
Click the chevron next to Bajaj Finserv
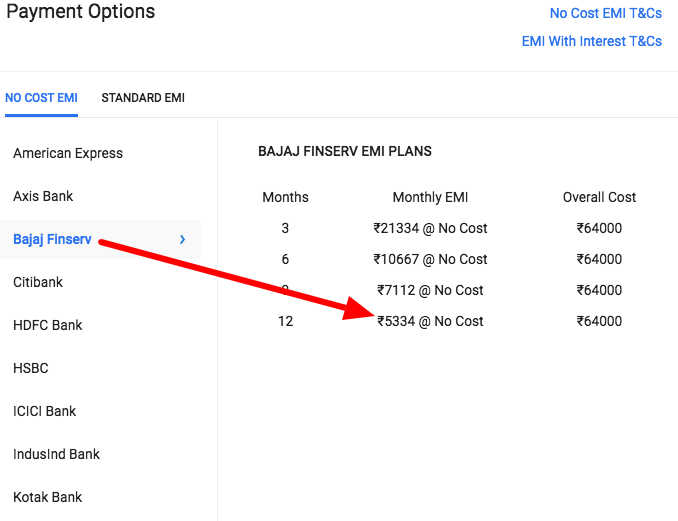182,239
